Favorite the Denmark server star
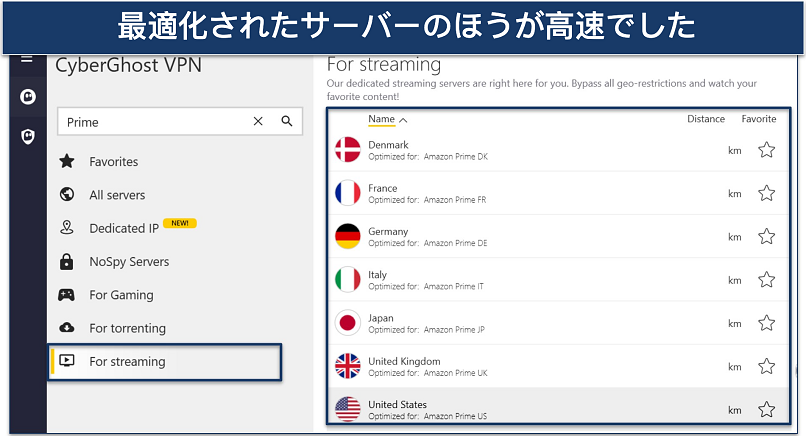The width and height of the screenshot is (806, 436). [x=766, y=150]
